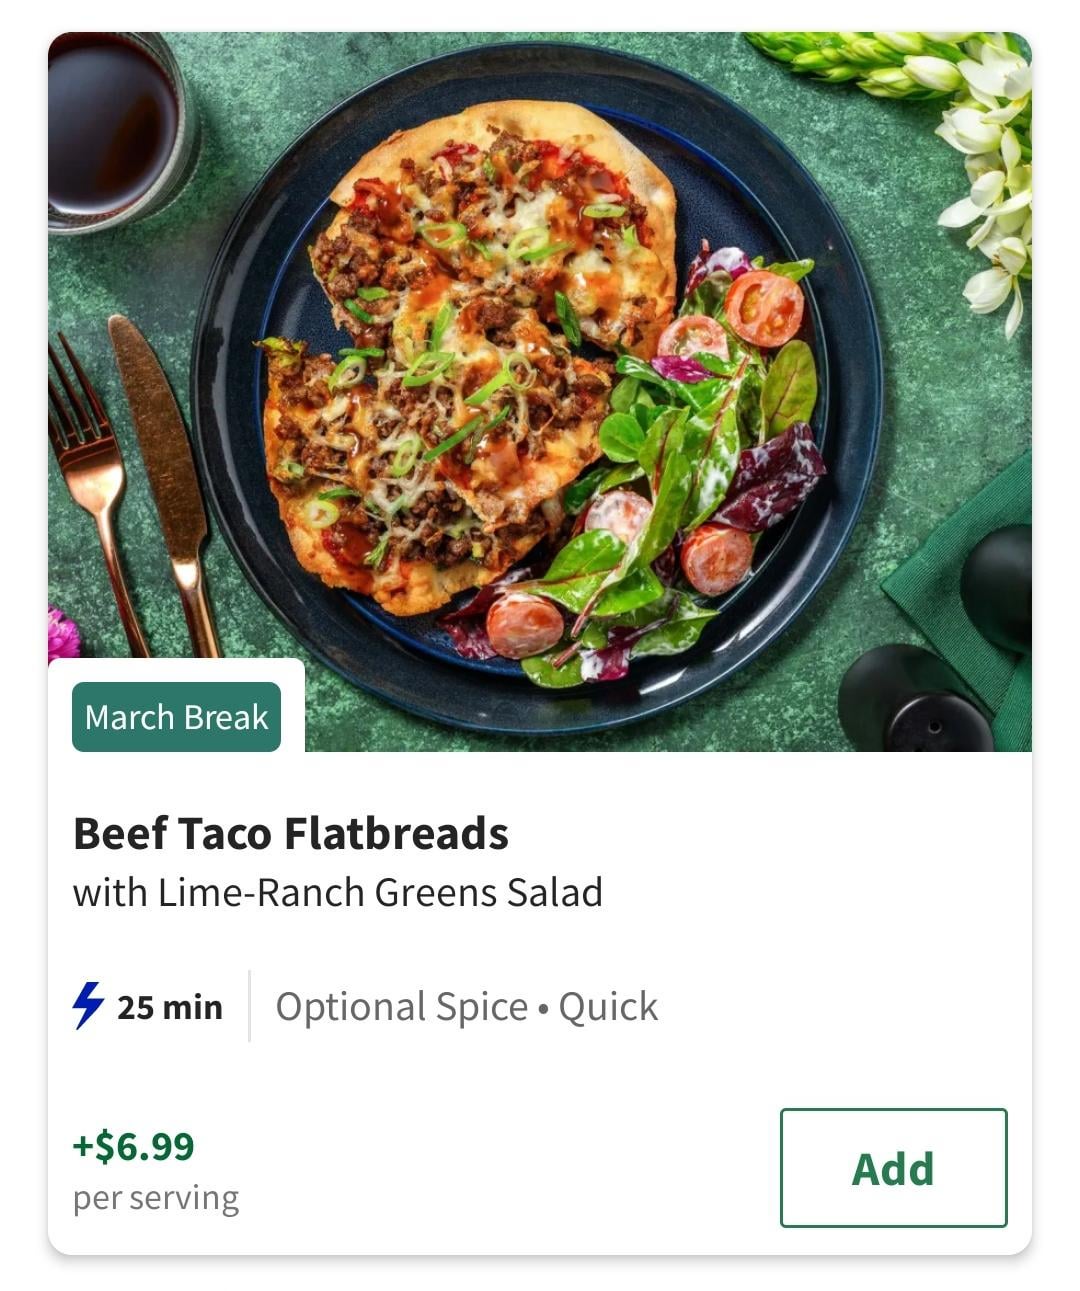Click the pink flower at the photo edge
1080x1291 pixels.
pos(62,635)
